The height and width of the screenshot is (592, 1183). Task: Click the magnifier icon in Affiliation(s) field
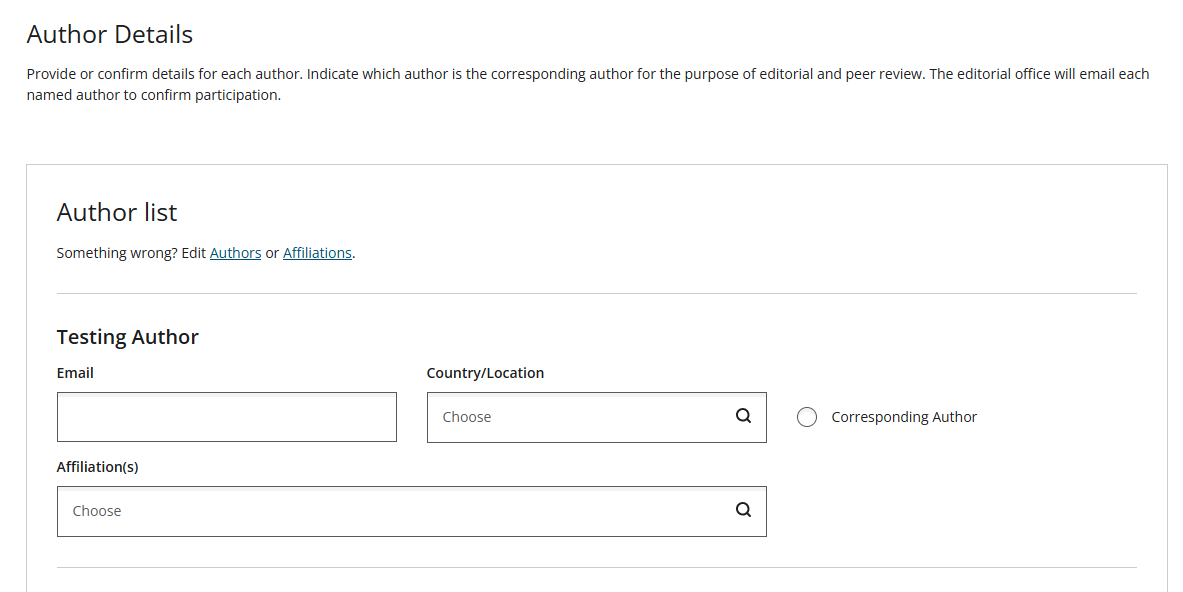[743, 510]
